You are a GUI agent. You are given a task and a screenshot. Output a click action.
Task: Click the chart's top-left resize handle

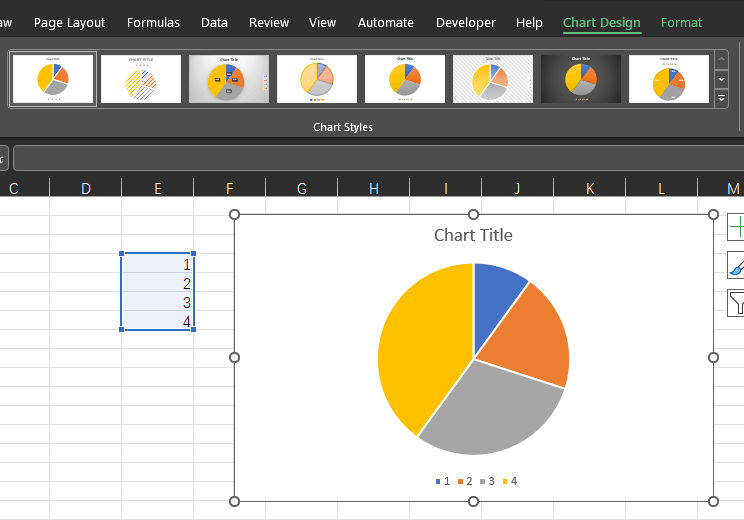pyautogui.click(x=234, y=214)
